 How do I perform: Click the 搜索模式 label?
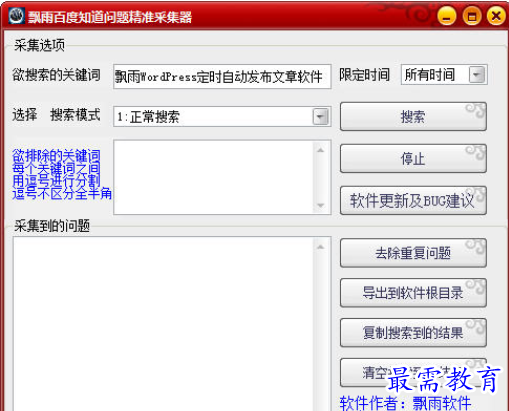pos(75,115)
